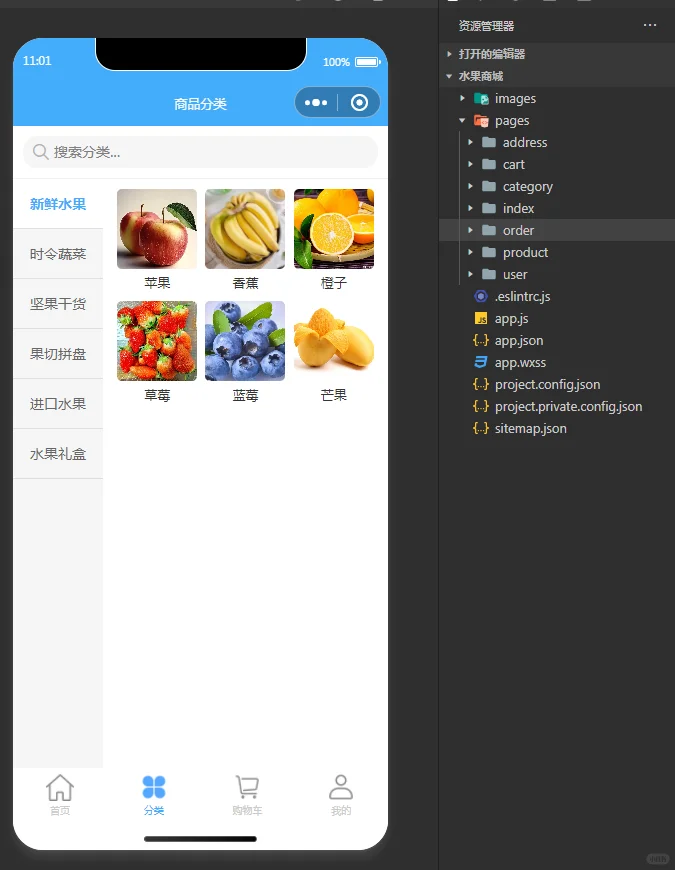Select the 进口水果 category tab
675x870 pixels.
click(58, 403)
